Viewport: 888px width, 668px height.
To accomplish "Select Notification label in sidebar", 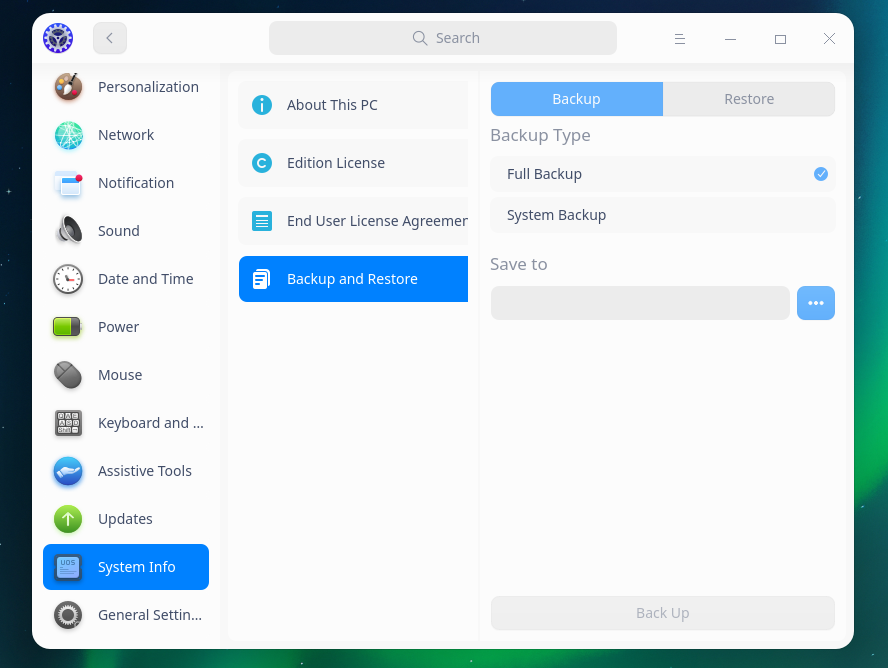I will click(x=136, y=183).
